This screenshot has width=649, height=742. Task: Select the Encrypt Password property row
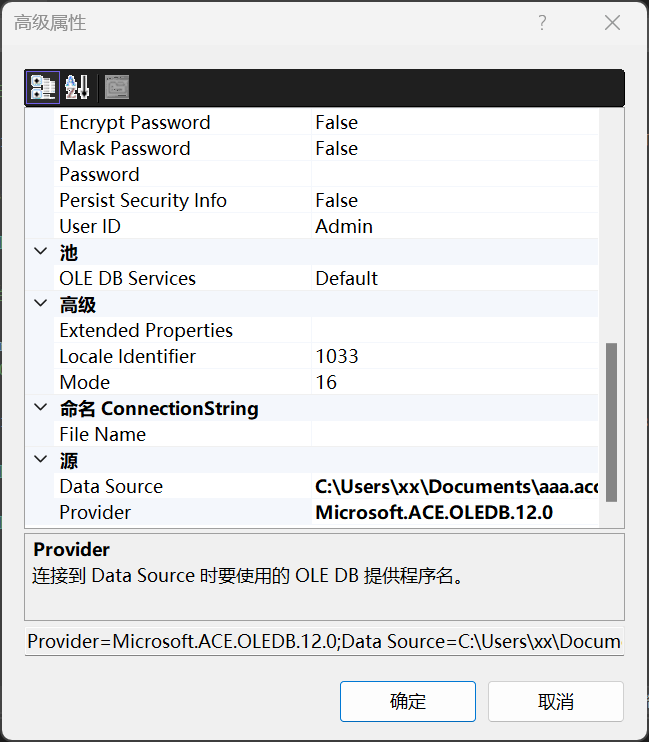pos(135,123)
